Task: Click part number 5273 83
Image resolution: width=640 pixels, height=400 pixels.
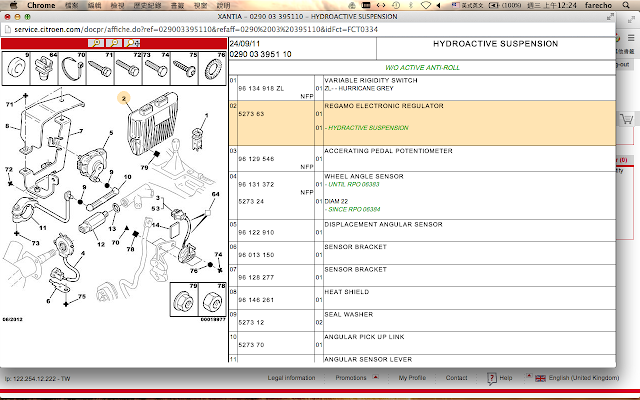Action: [251, 114]
